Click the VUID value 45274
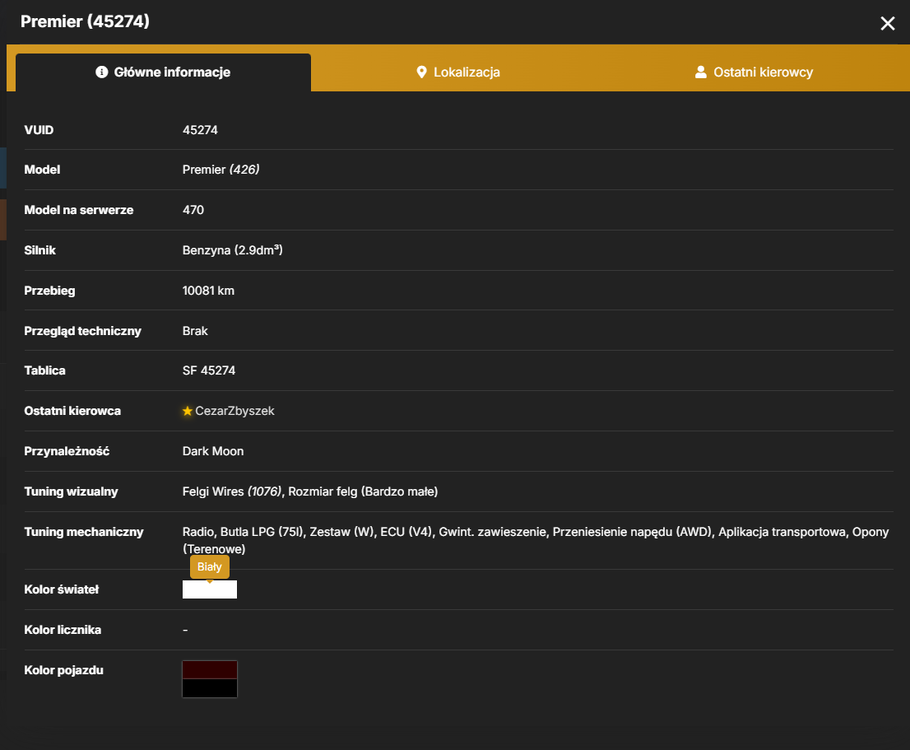Screen dimensions: 910x750 200,130
